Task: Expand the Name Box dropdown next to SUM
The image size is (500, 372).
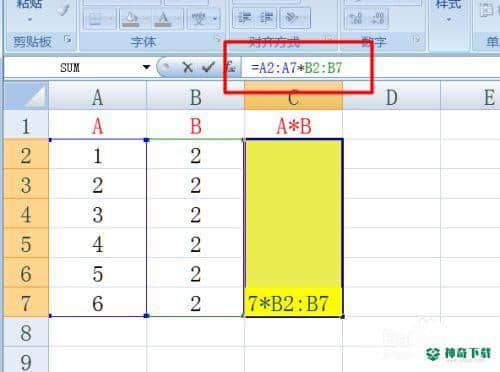Action: click(x=146, y=67)
